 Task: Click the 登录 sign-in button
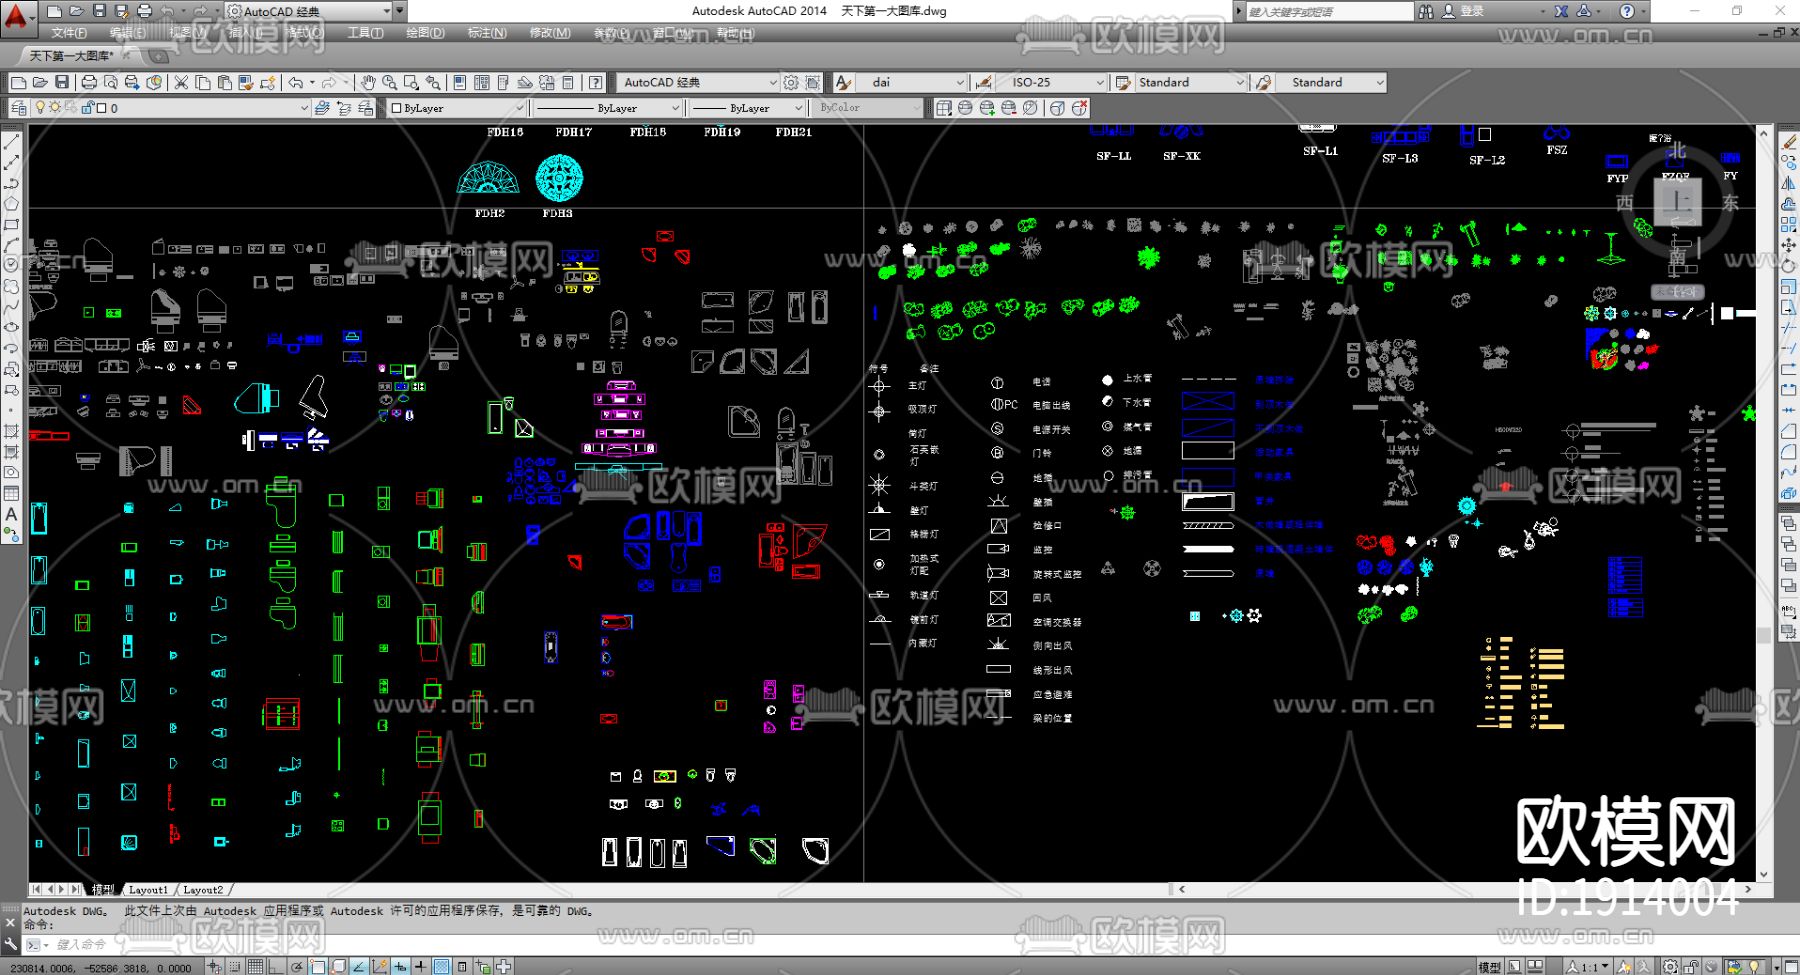click(x=1471, y=11)
